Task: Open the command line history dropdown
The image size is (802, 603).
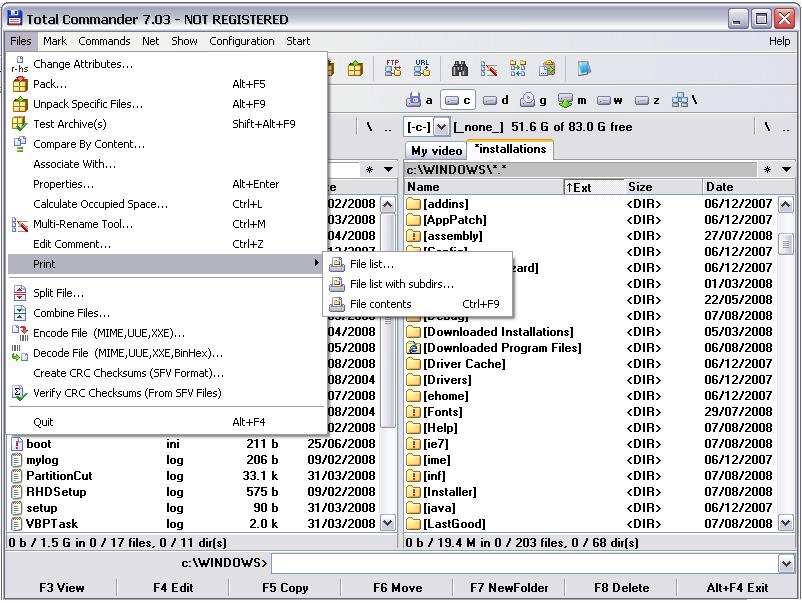Action: (786, 563)
